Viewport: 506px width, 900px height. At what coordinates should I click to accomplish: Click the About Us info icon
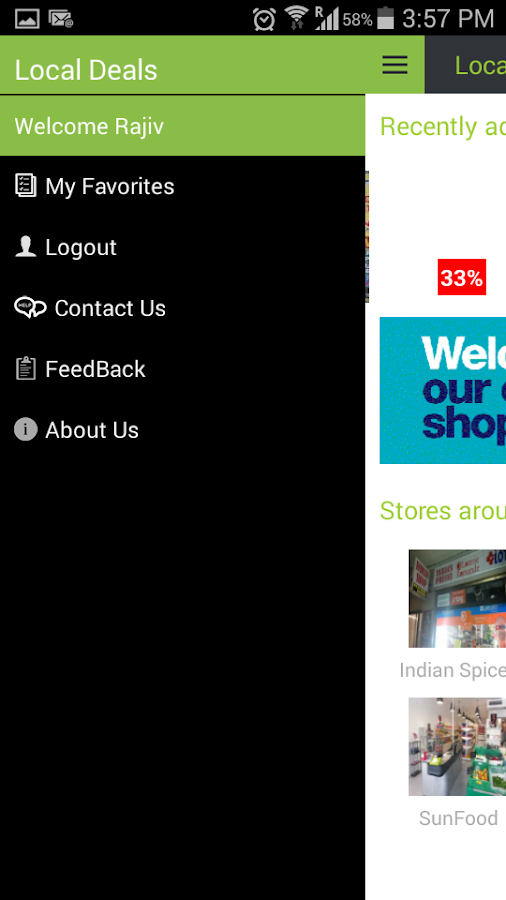click(x=25, y=429)
